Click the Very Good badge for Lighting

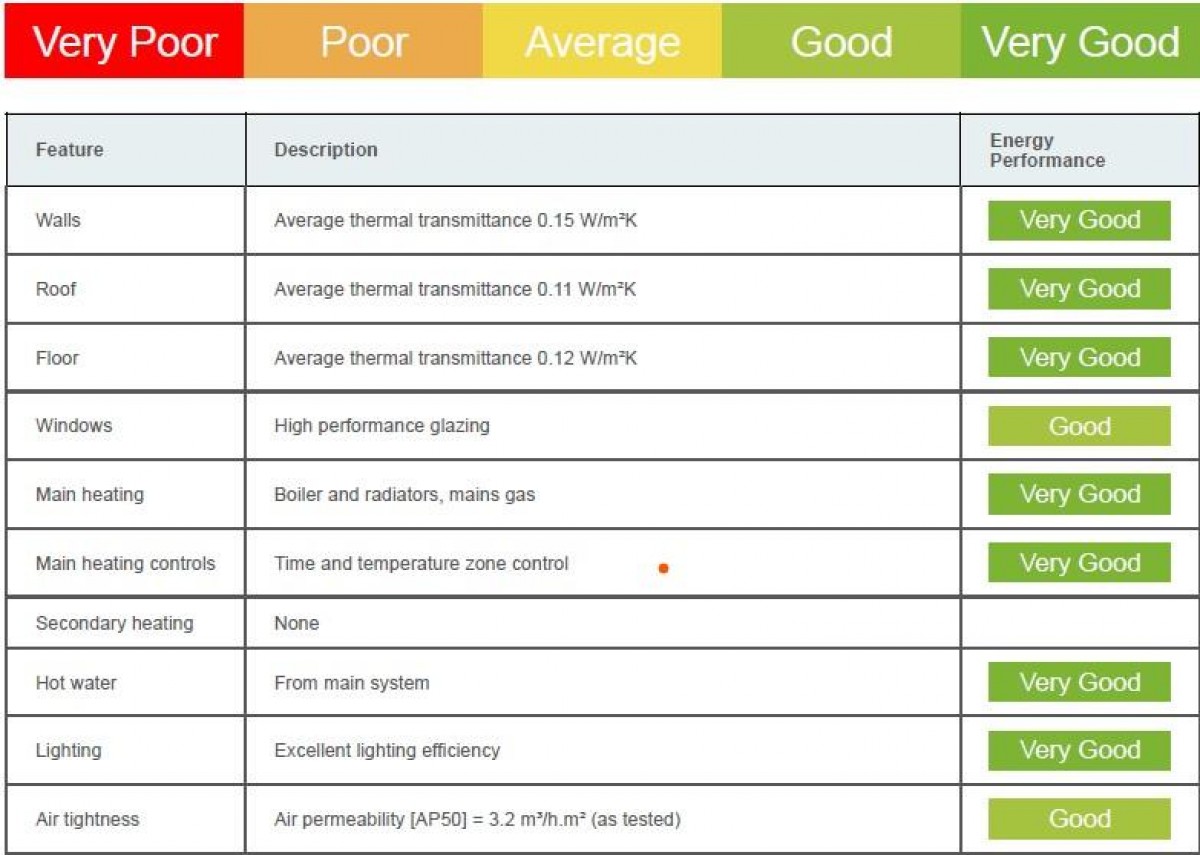(x=1079, y=750)
